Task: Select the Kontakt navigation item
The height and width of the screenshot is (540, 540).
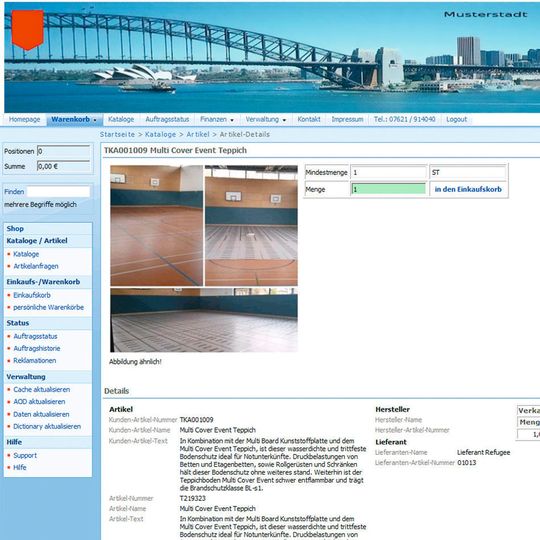Action: tap(309, 120)
